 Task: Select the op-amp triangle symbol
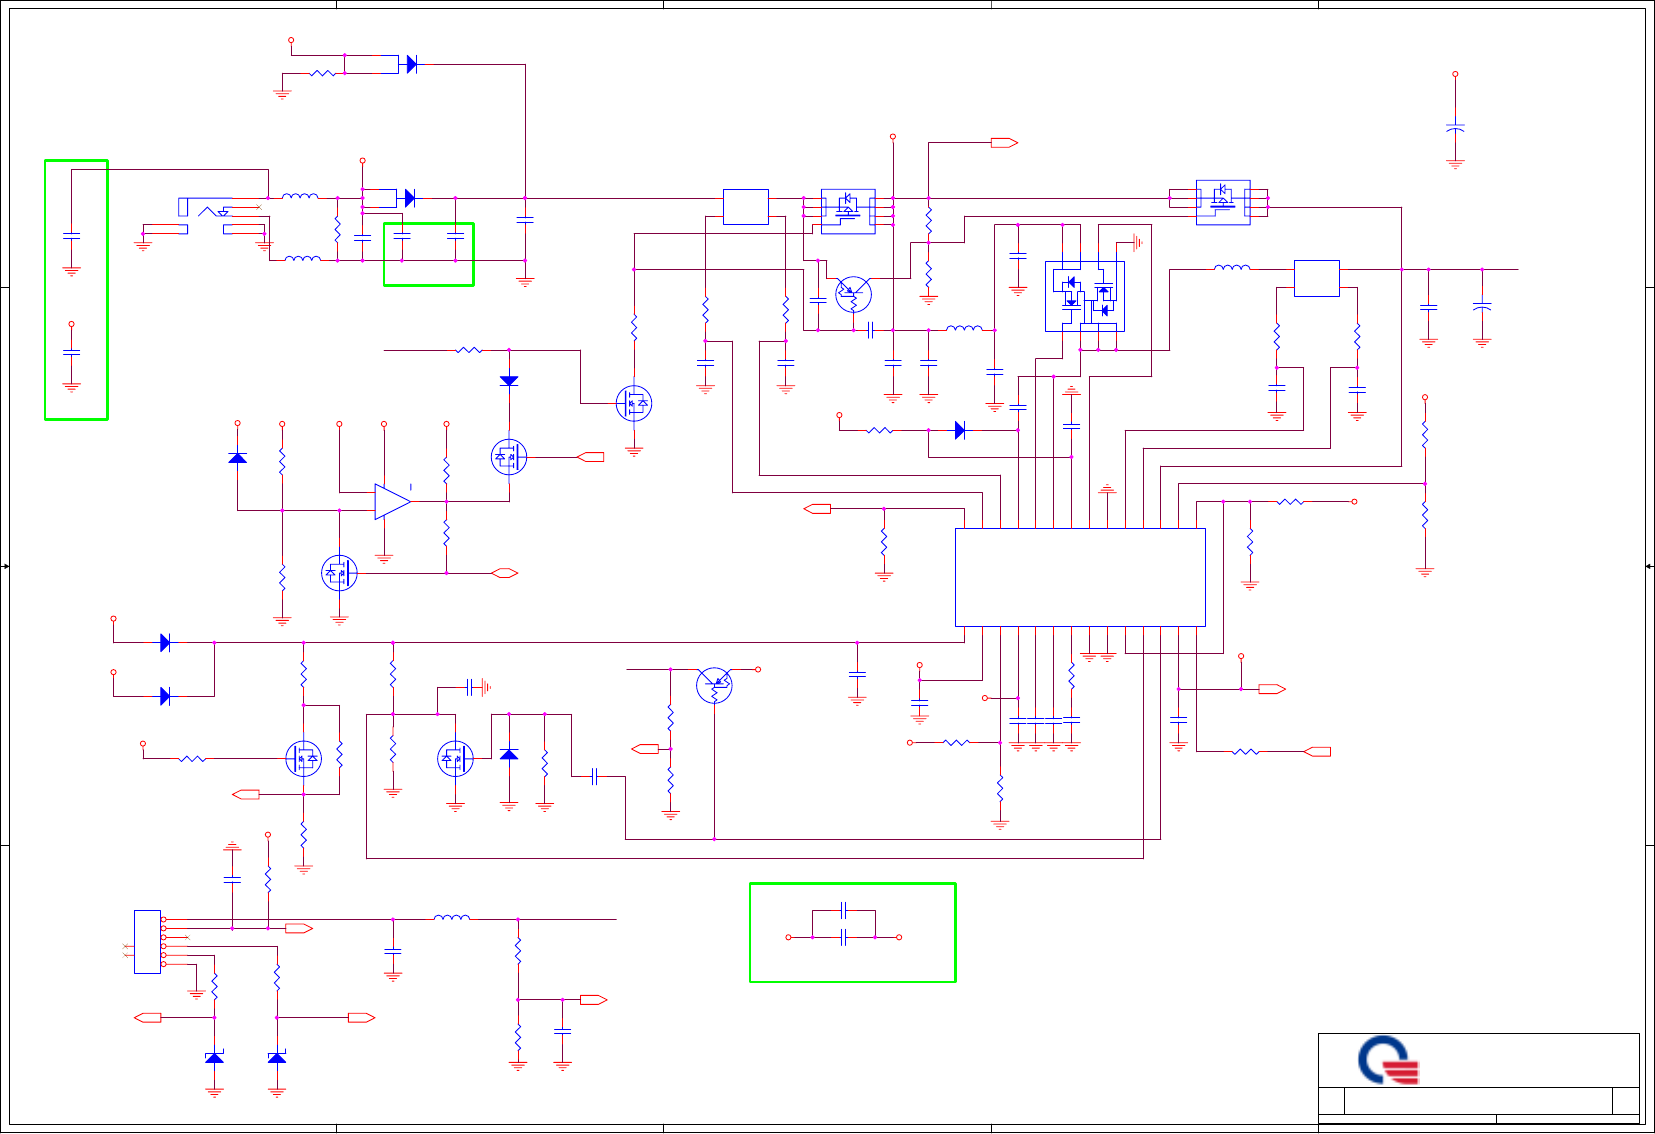coord(392,502)
